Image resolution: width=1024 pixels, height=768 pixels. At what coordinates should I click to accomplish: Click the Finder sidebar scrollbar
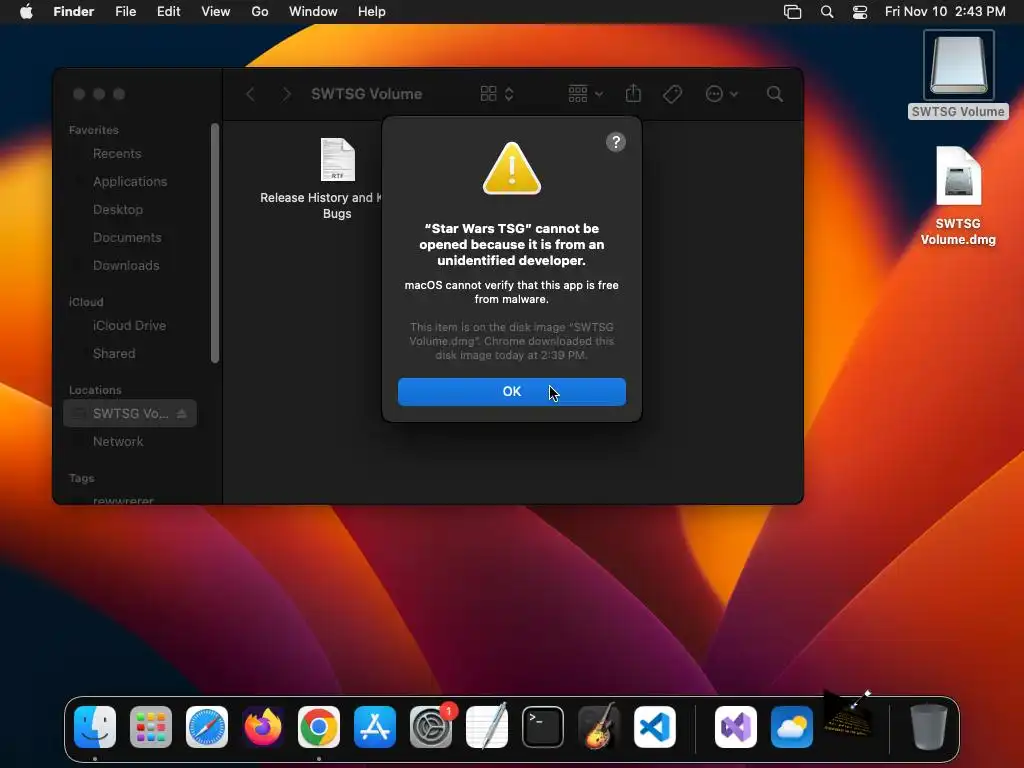(x=215, y=243)
